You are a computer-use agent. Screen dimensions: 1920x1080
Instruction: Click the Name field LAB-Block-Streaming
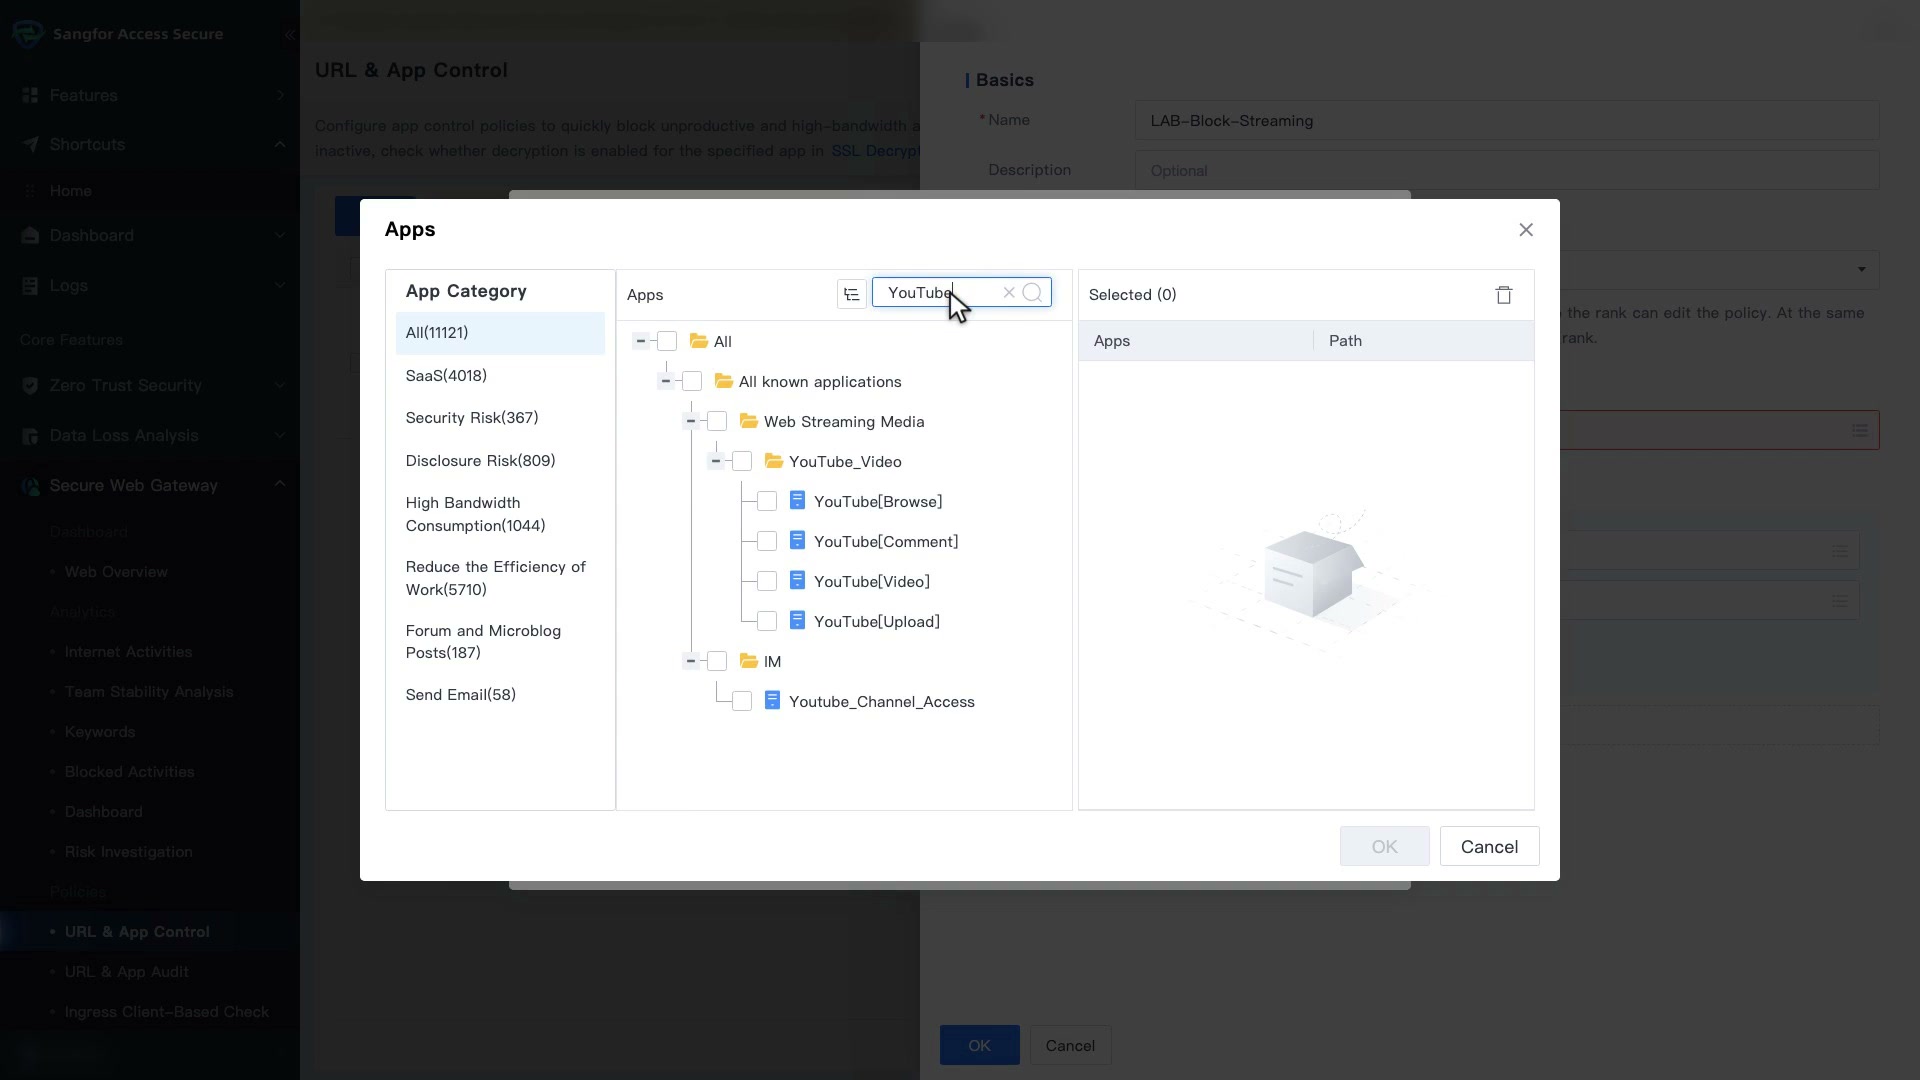point(1506,121)
